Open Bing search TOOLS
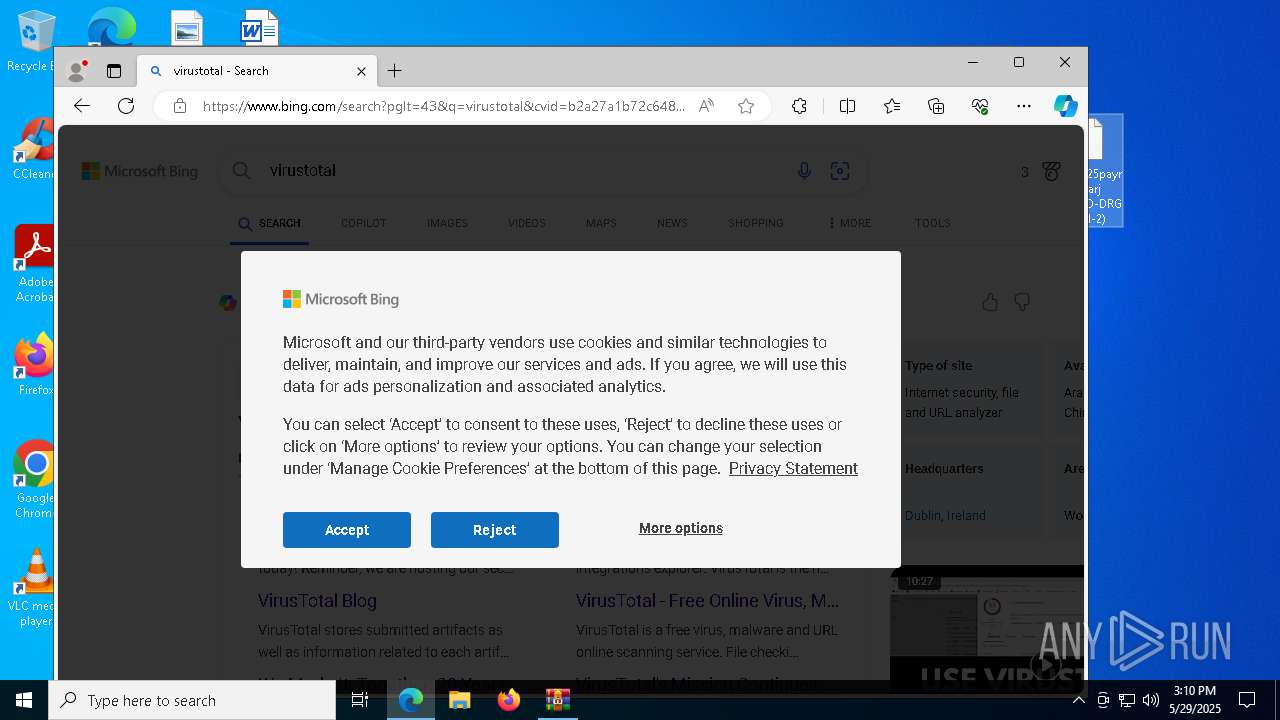 (x=932, y=223)
